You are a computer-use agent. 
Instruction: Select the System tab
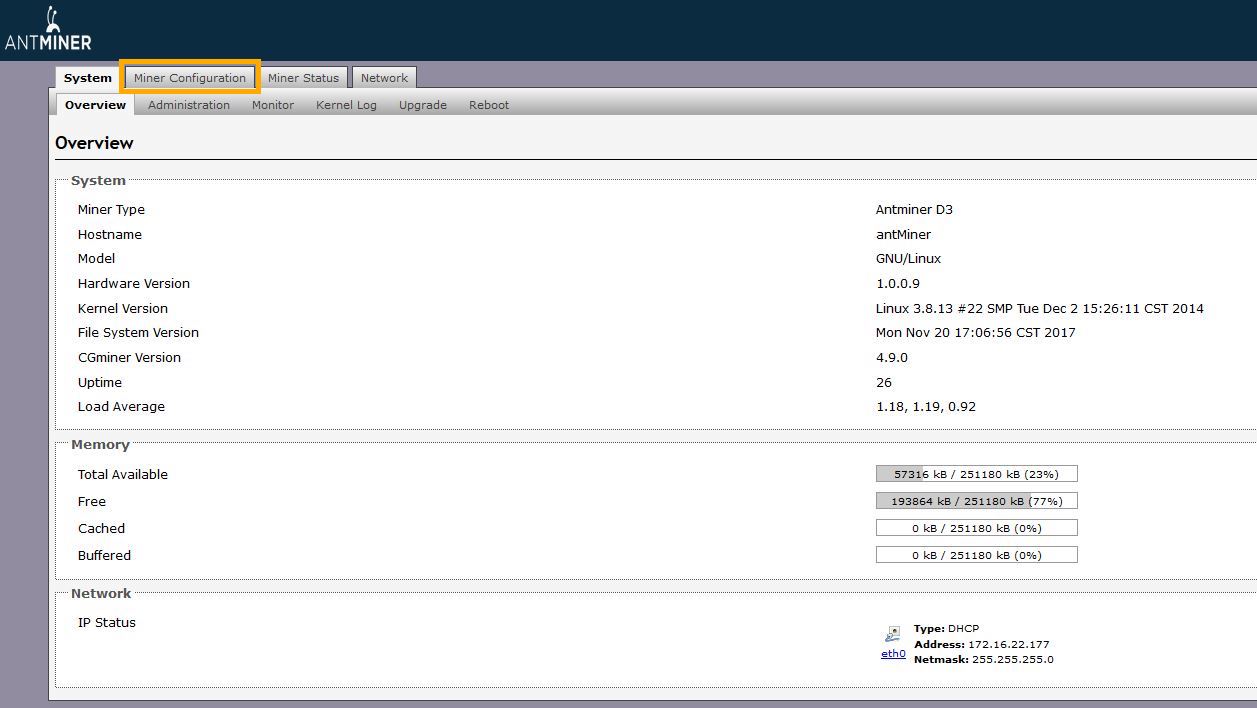click(88, 78)
